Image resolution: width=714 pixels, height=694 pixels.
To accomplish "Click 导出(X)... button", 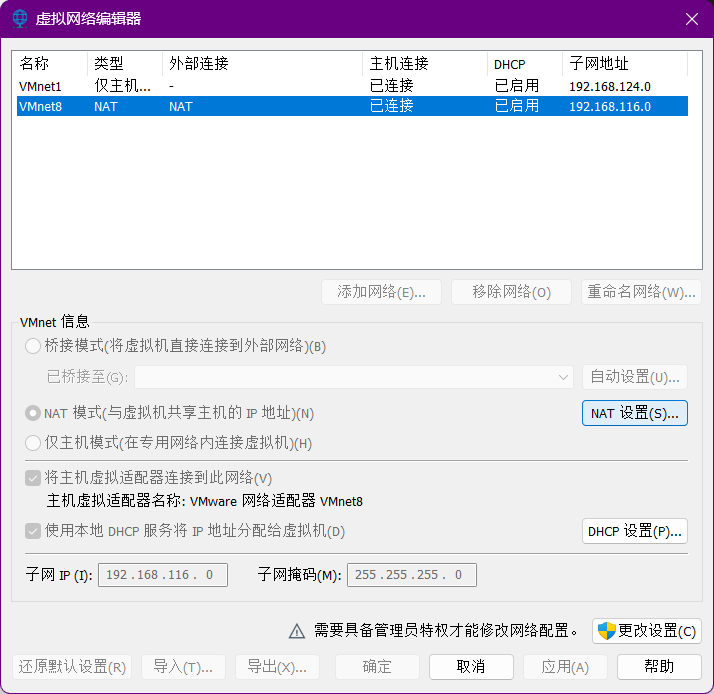I will pyautogui.click(x=277, y=667).
